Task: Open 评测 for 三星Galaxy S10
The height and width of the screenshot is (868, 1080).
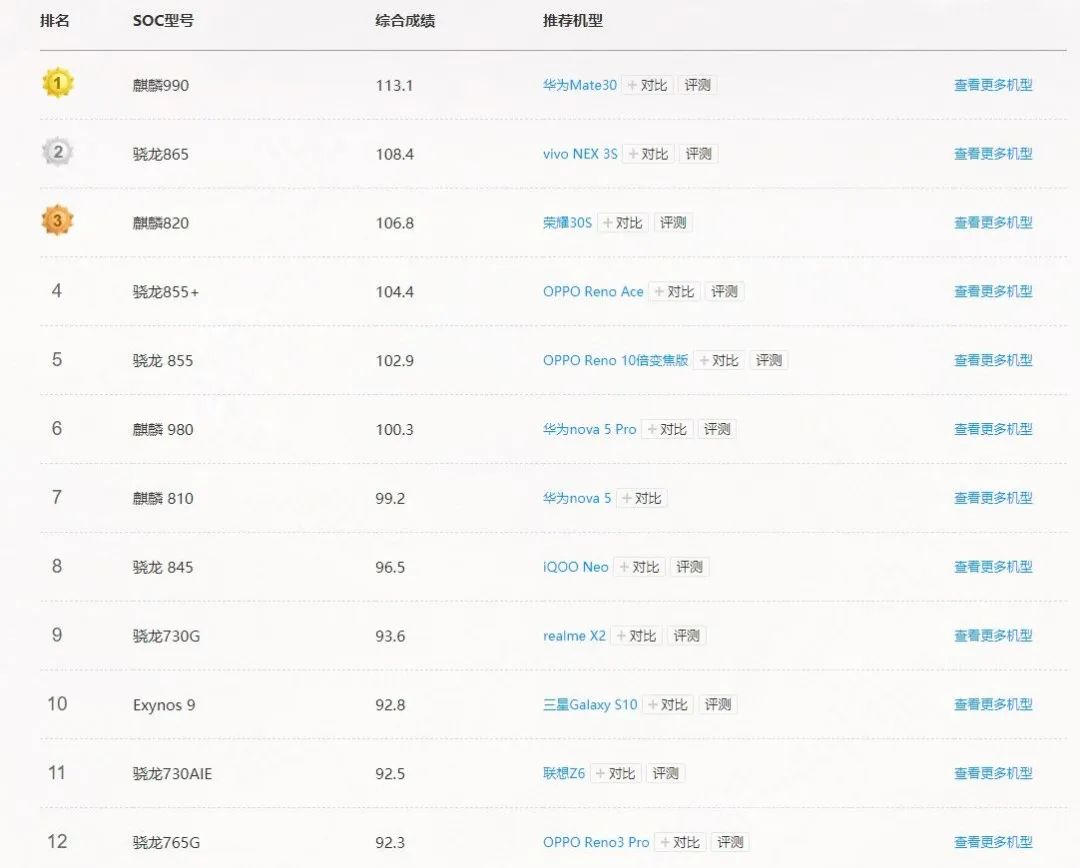Action: 718,705
